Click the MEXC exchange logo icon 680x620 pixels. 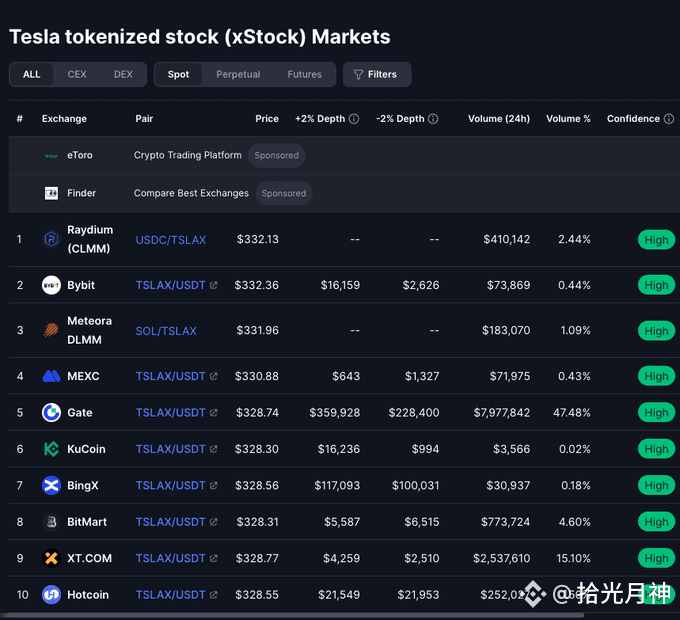tap(51, 376)
